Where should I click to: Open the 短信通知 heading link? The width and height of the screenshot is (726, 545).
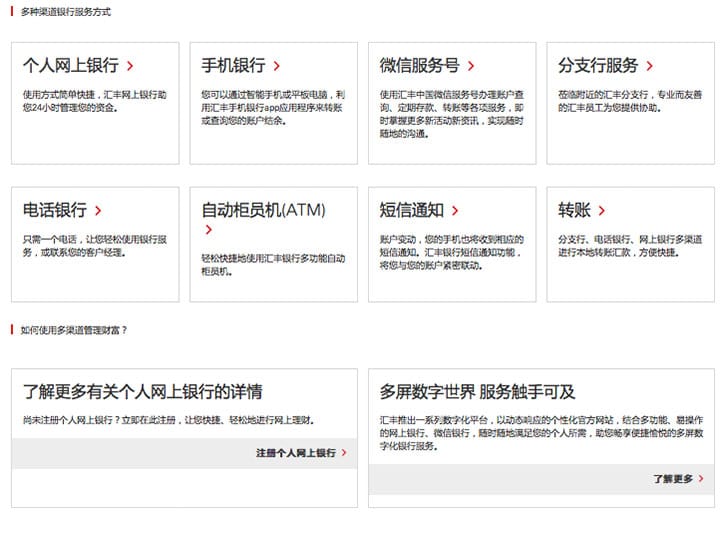412,210
